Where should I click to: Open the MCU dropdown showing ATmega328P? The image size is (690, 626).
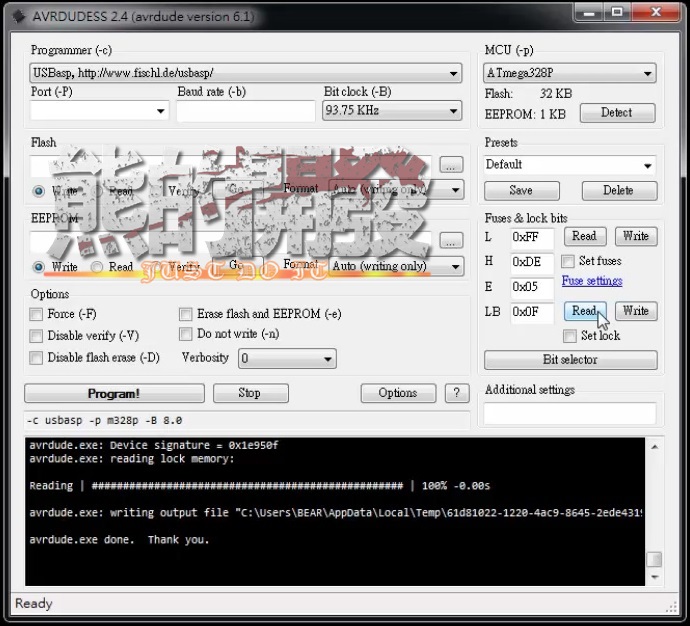pyautogui.click(x=569, y=73)
